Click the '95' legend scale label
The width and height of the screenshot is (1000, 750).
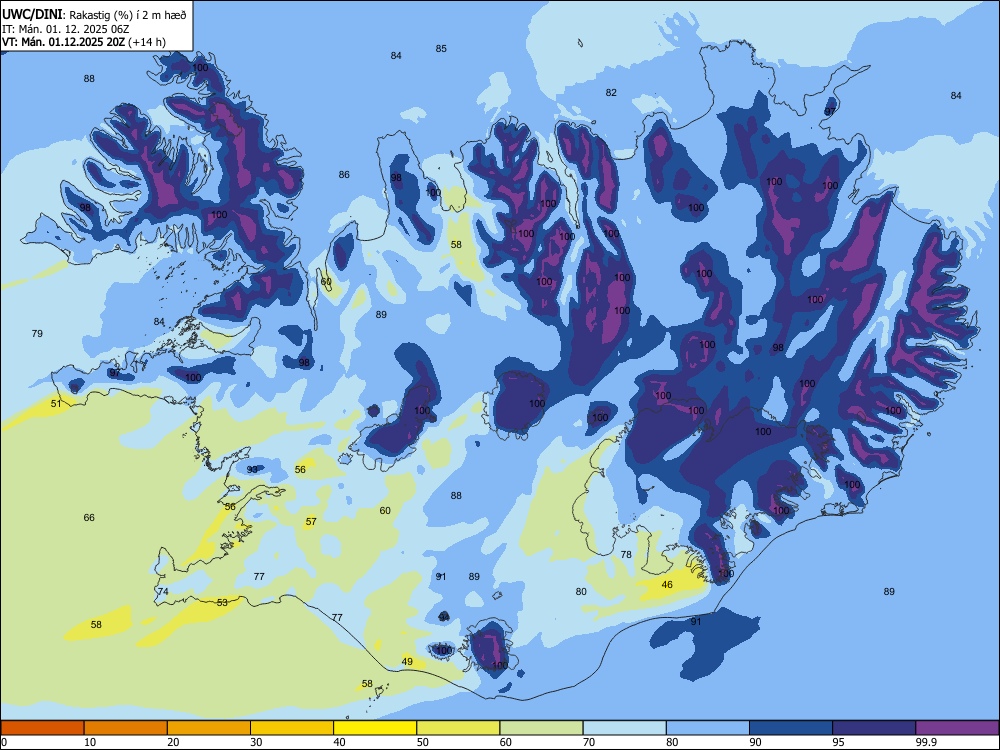tap(839, 742)
